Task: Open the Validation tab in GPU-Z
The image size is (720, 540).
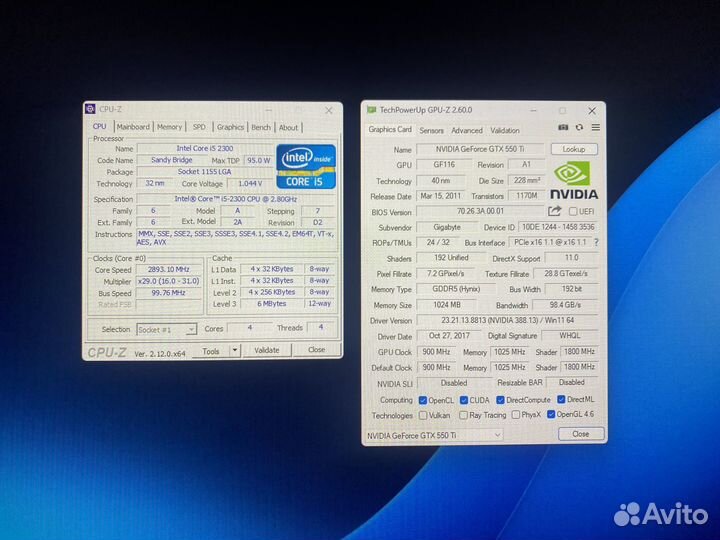Action: click(505, 130)
